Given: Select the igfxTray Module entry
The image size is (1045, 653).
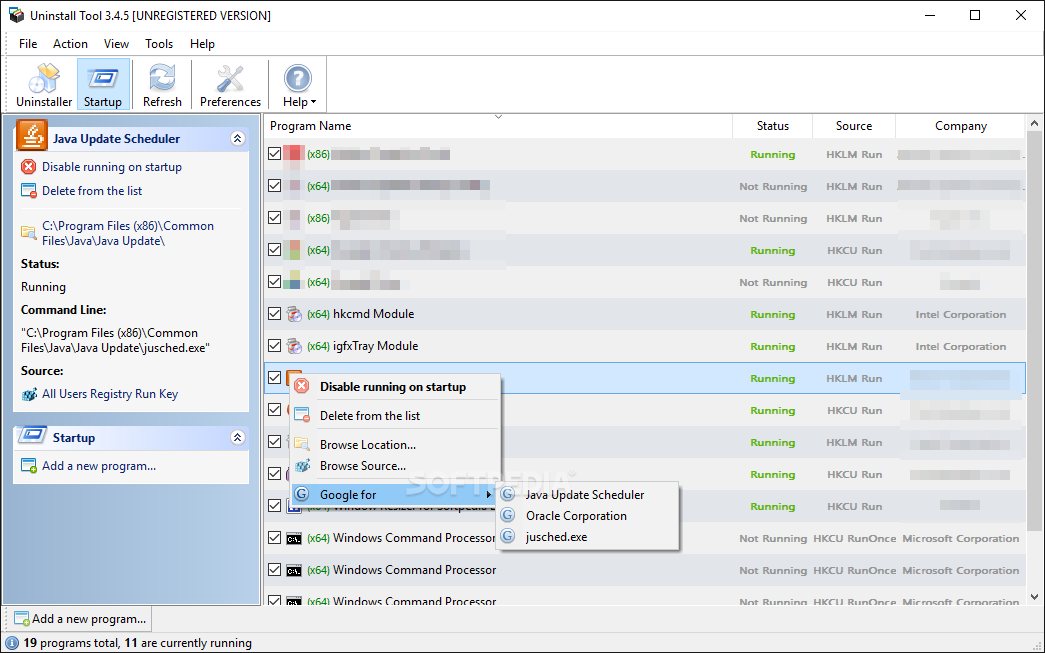Looking at the screenshot, I should point(645,346).
